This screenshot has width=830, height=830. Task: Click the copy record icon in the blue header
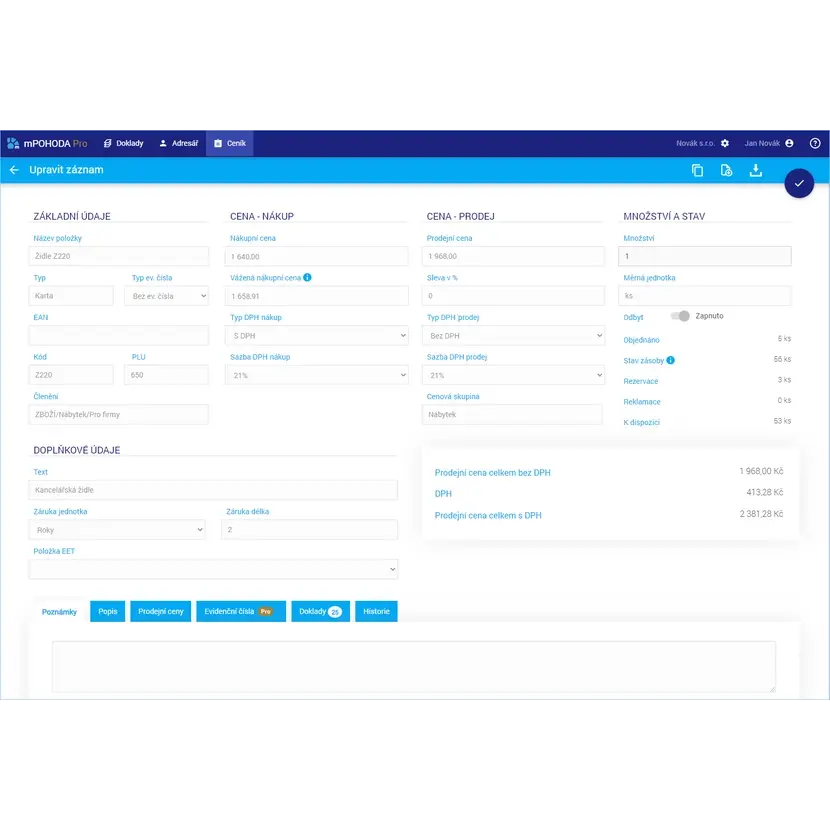(x=697, y=170)
